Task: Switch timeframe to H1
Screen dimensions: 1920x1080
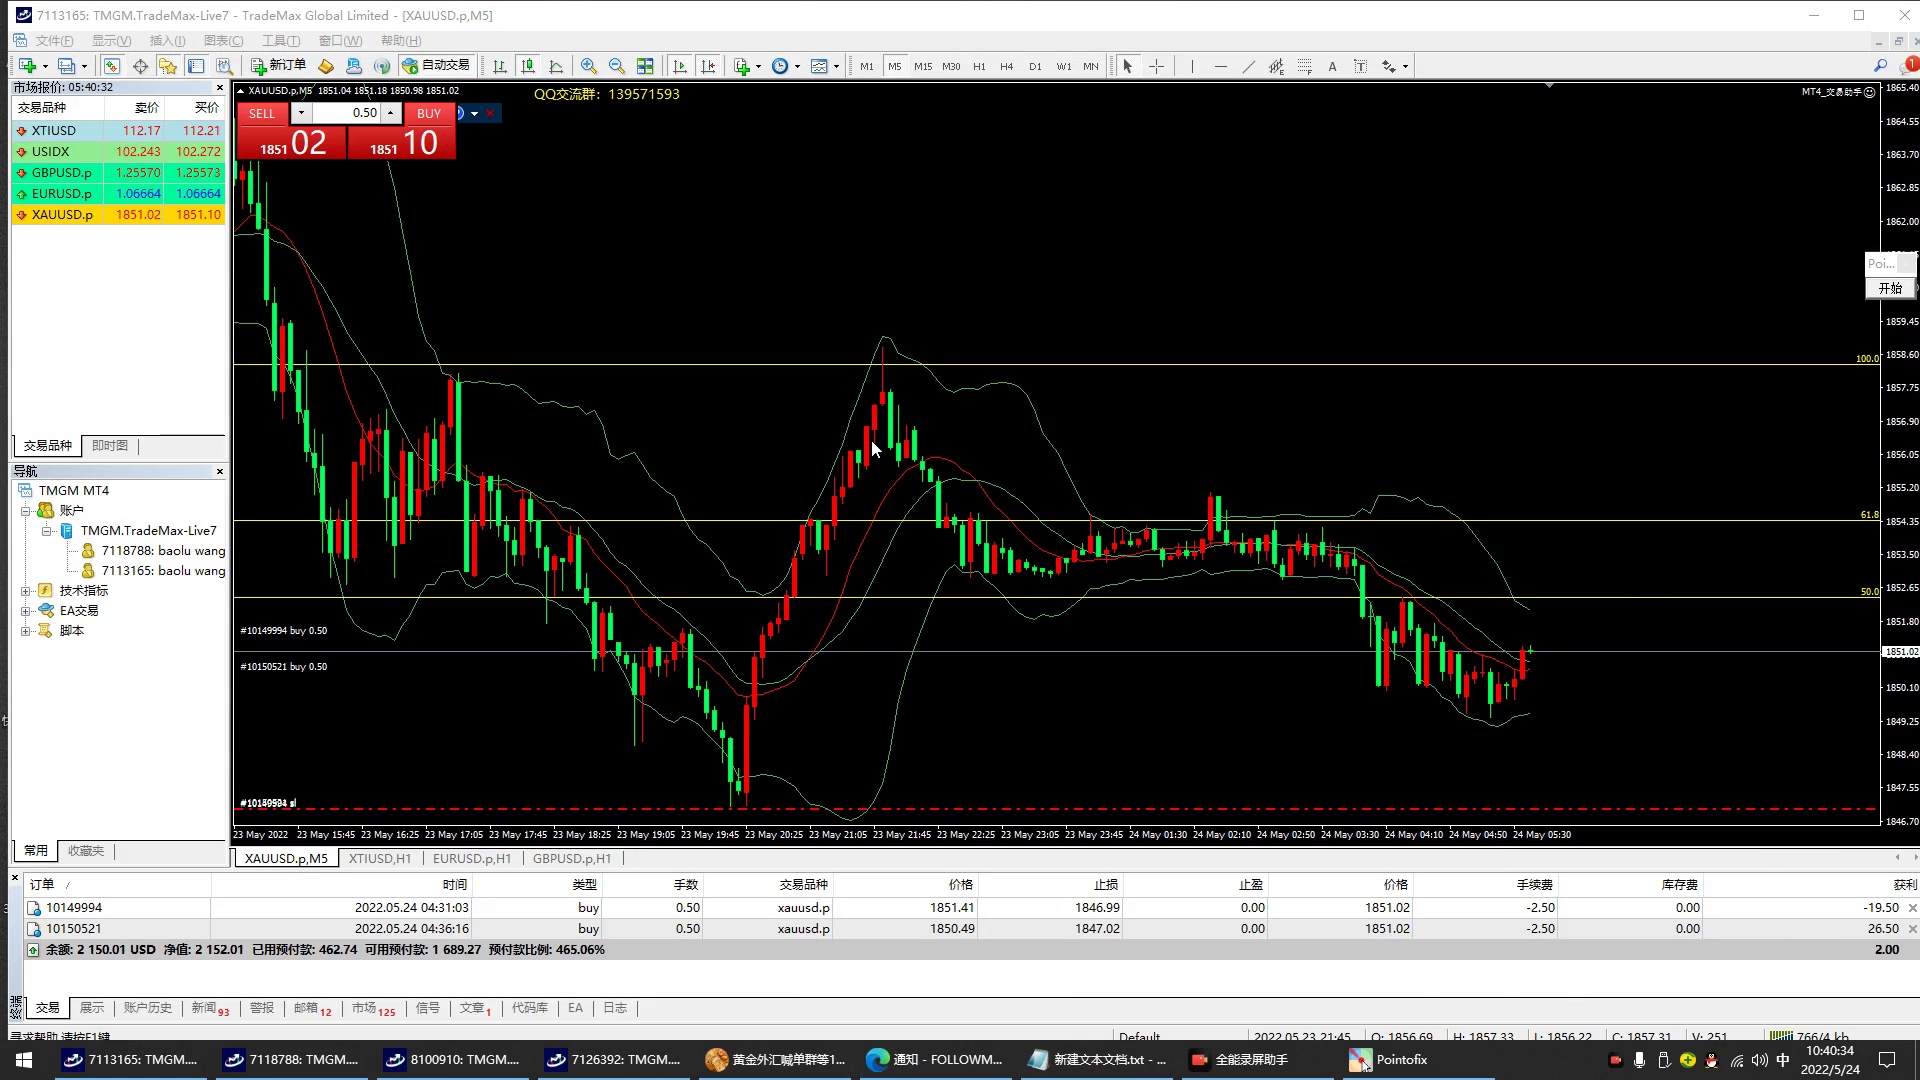Action: (x=979, y=66)
